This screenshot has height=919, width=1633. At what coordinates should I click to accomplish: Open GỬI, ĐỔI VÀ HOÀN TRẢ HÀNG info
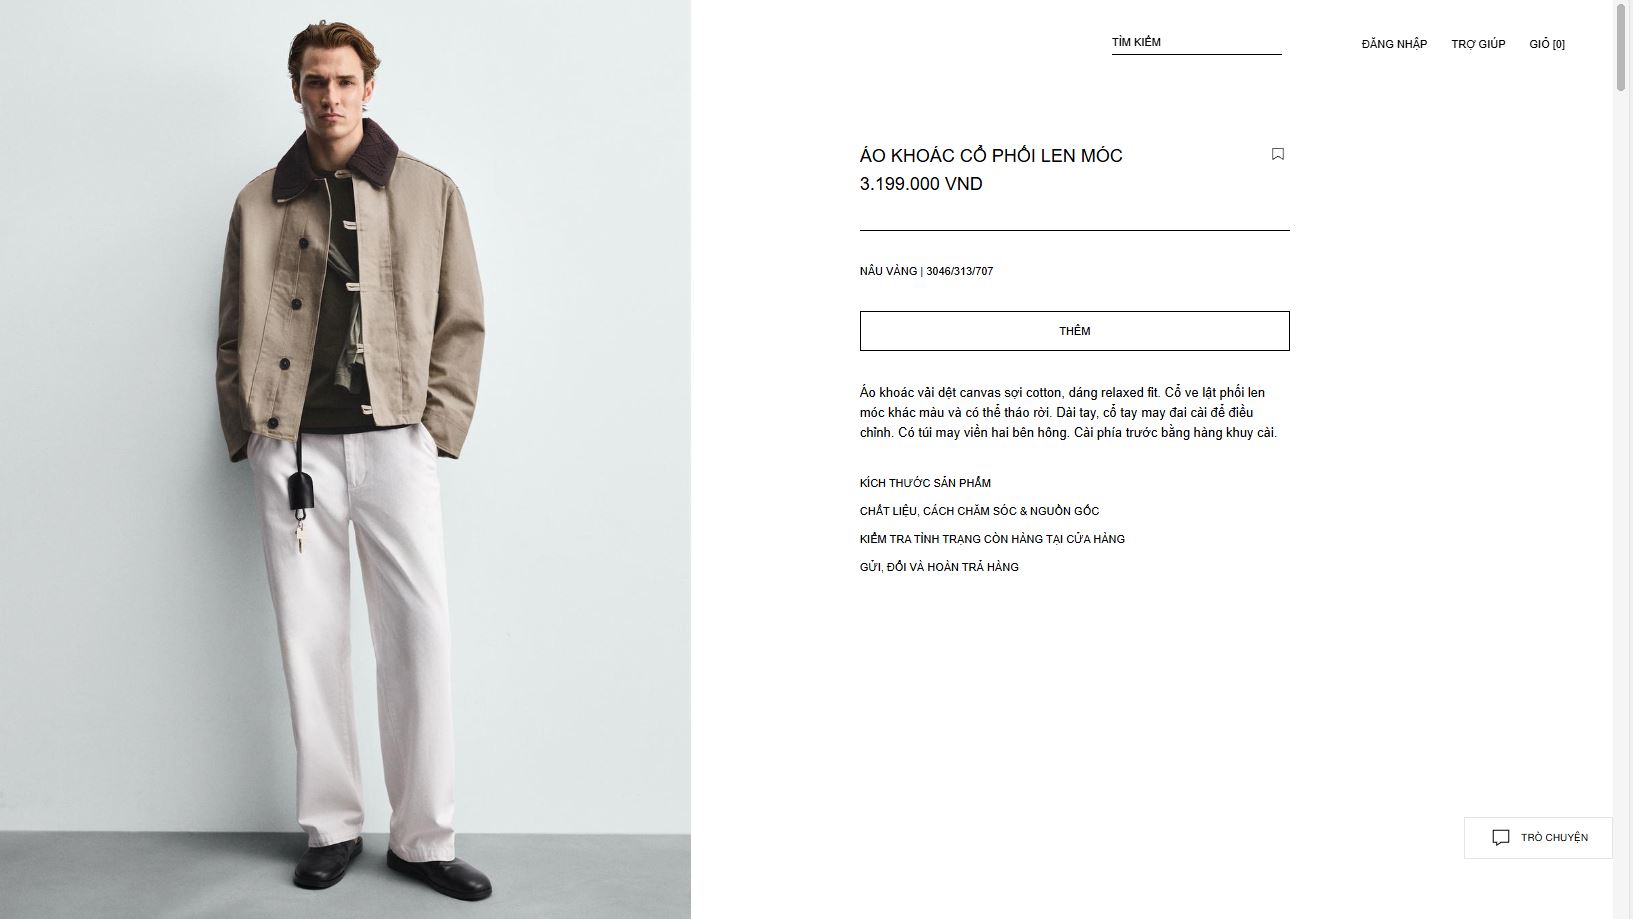click(939, 567)
